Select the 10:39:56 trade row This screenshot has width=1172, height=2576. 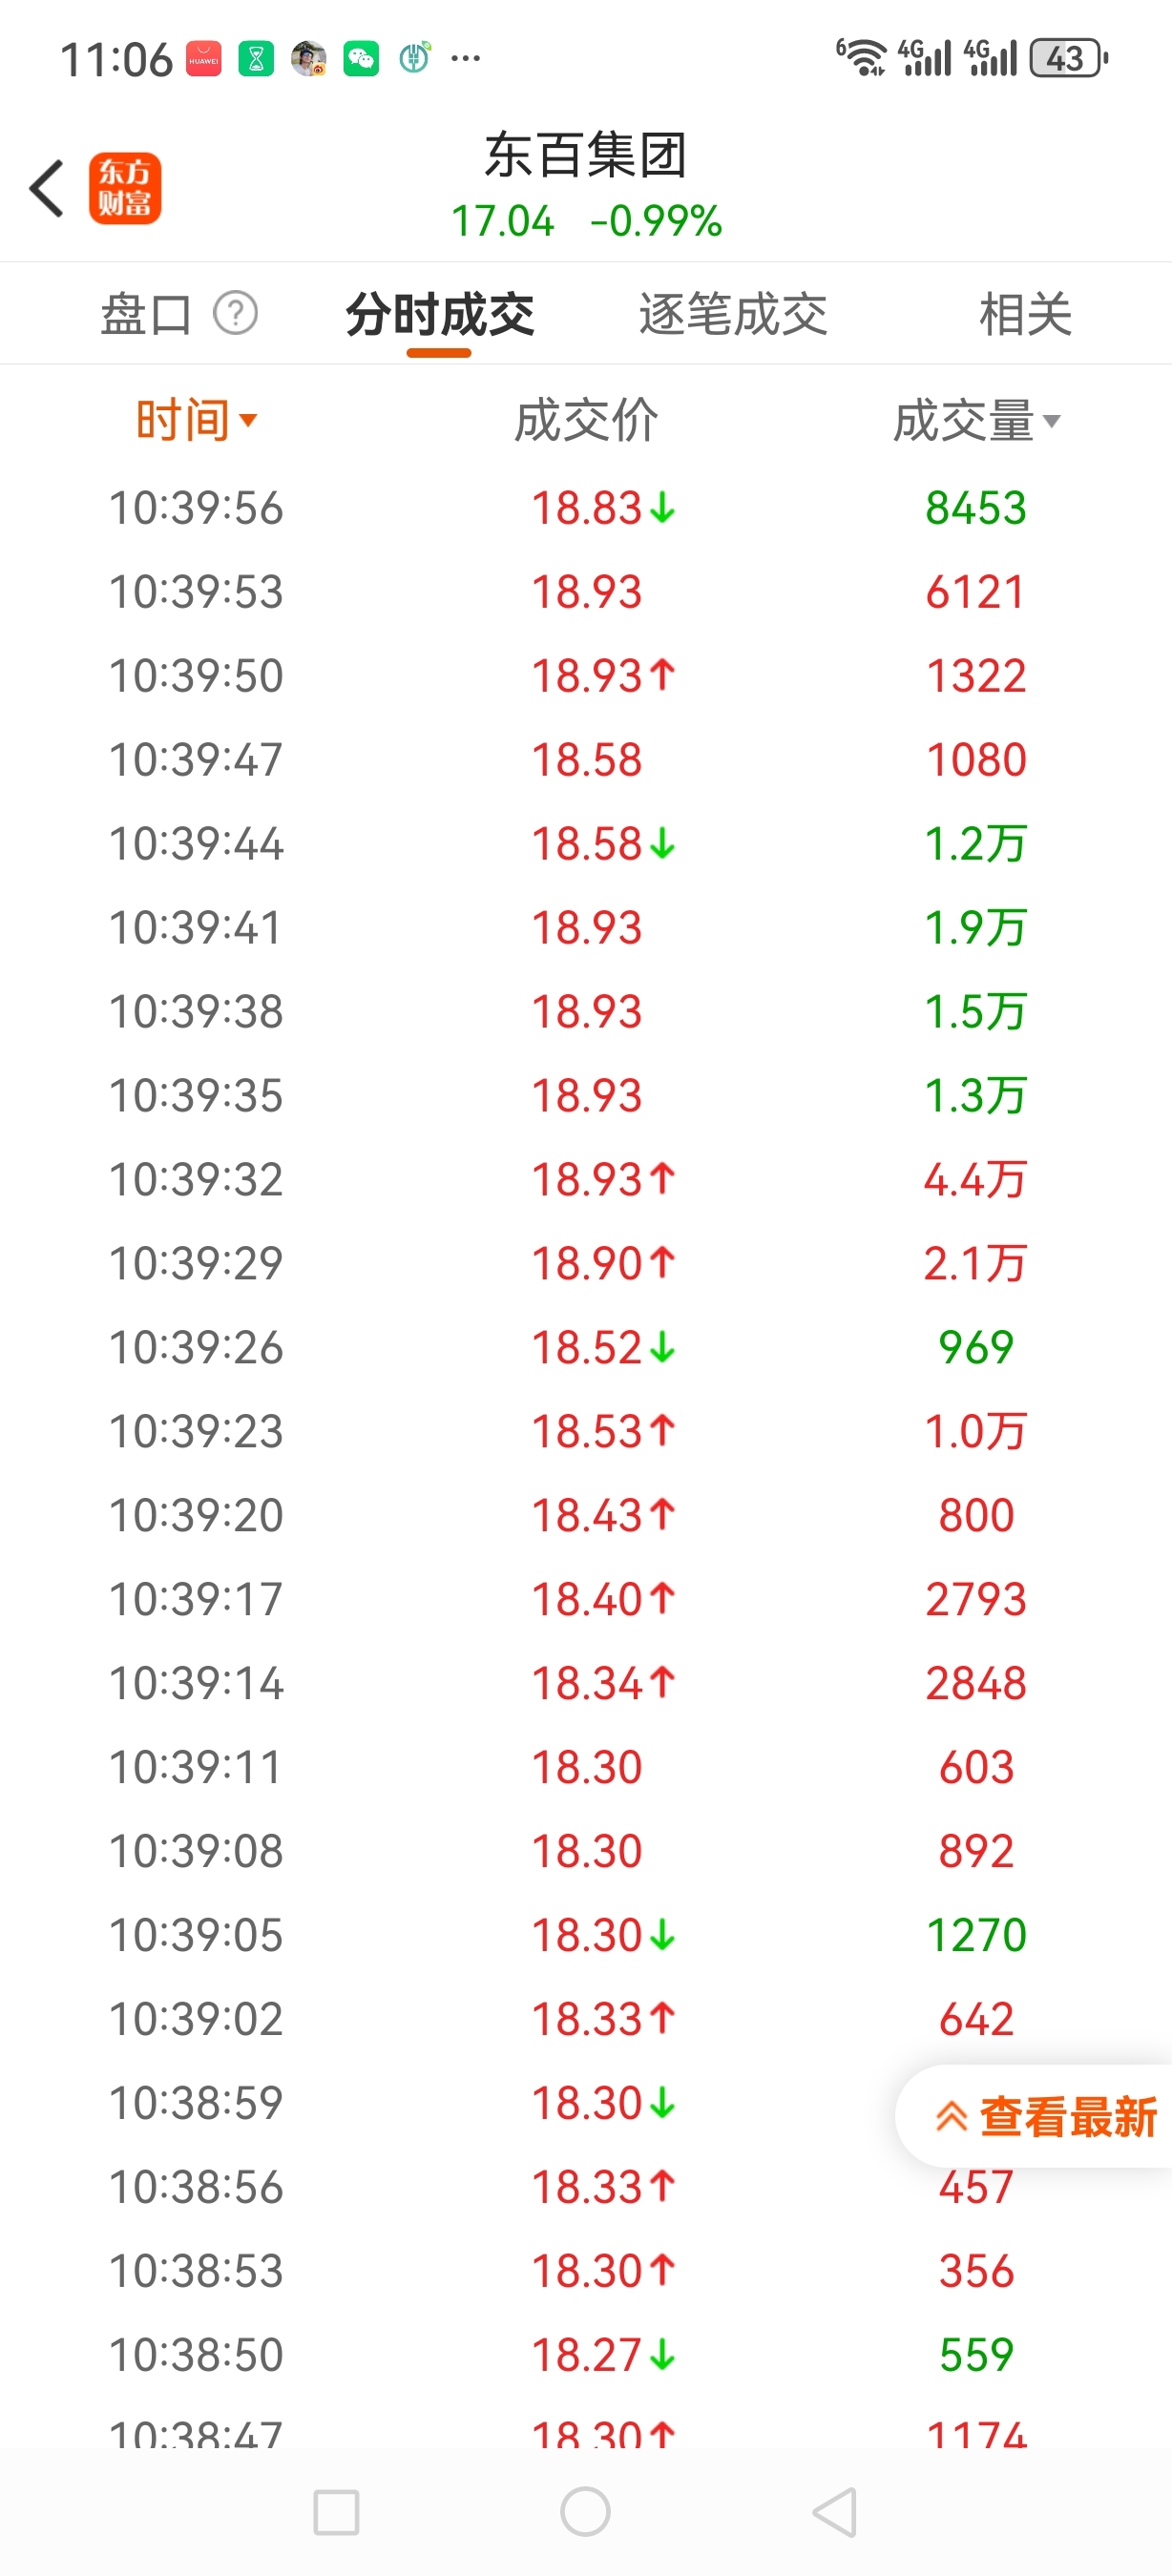point(586,508)
